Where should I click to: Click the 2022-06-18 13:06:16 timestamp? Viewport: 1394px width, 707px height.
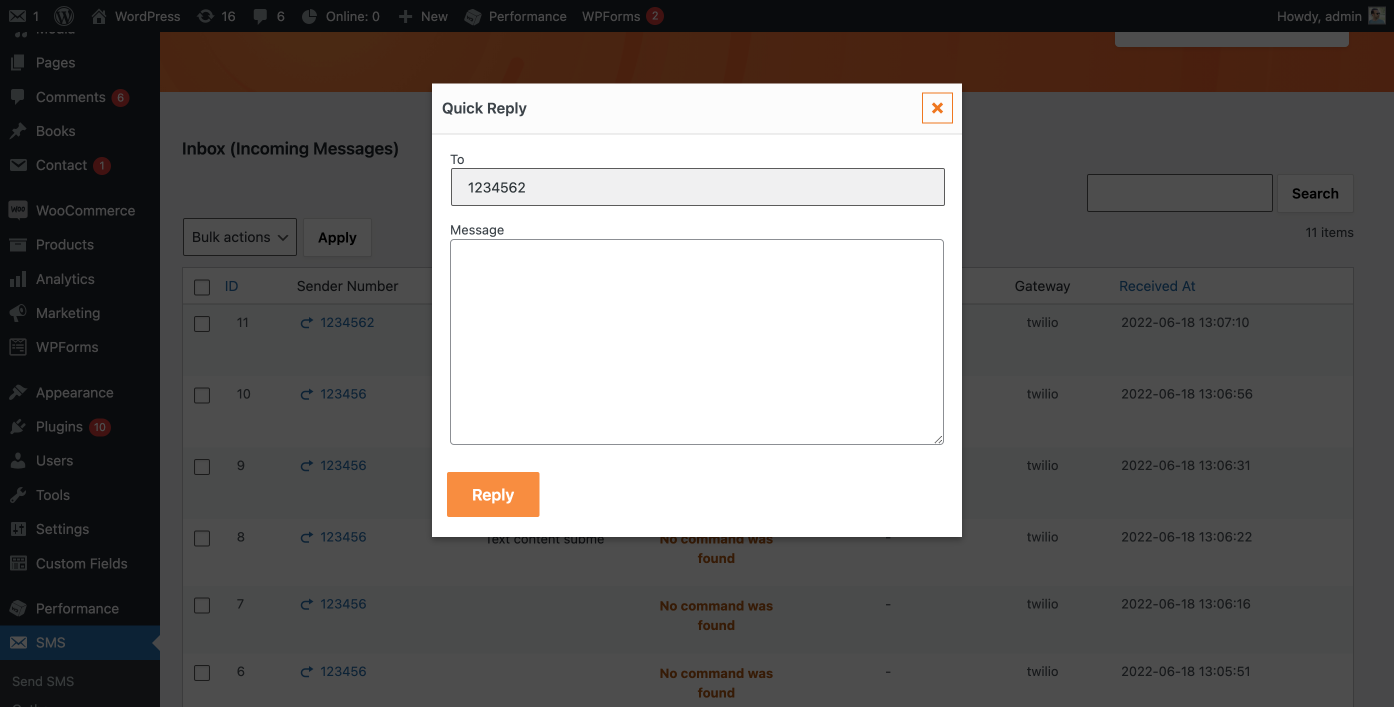coord(1185,604)
